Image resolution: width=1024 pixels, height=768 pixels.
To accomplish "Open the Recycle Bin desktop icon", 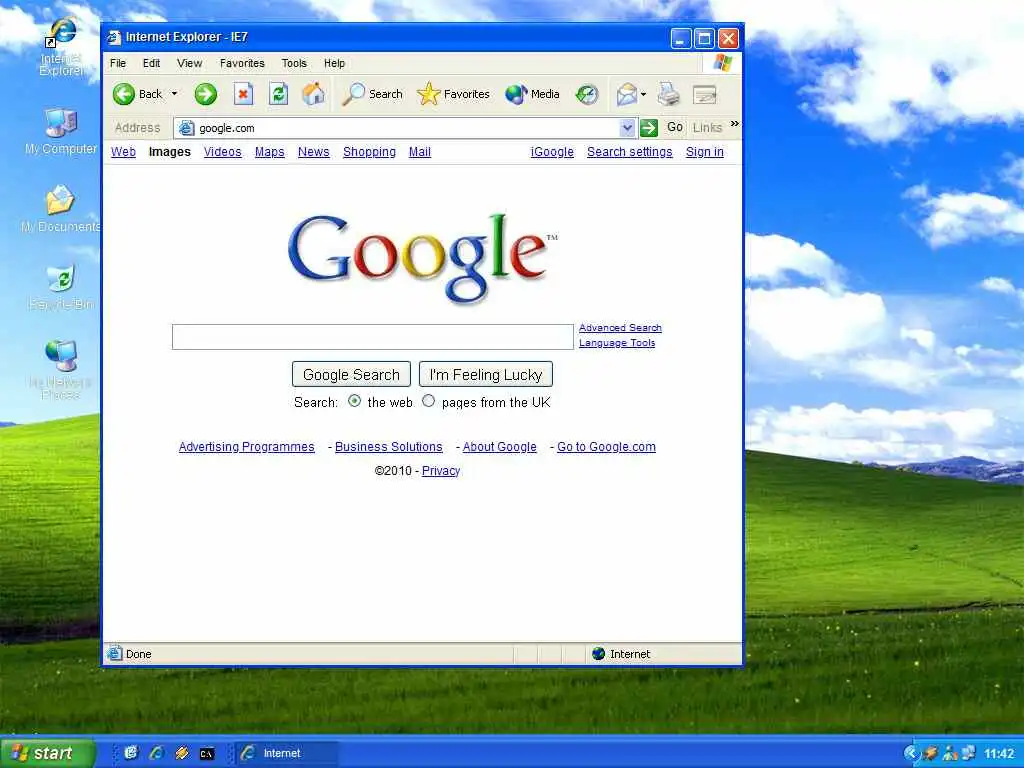I will point(61,287).
